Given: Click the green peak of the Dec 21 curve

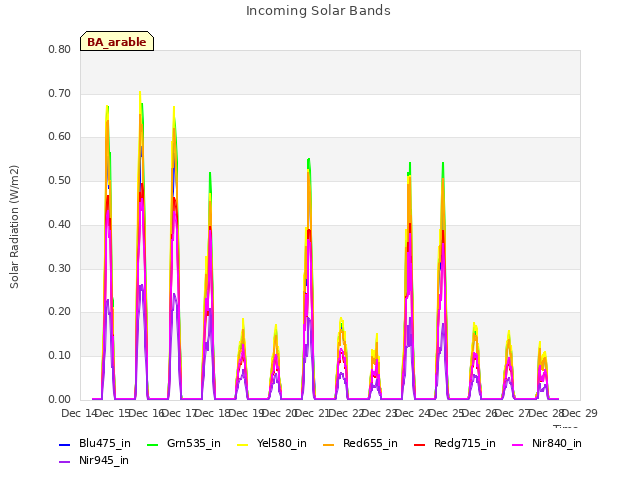Looking at the screenshot, I should coord(309,159).
